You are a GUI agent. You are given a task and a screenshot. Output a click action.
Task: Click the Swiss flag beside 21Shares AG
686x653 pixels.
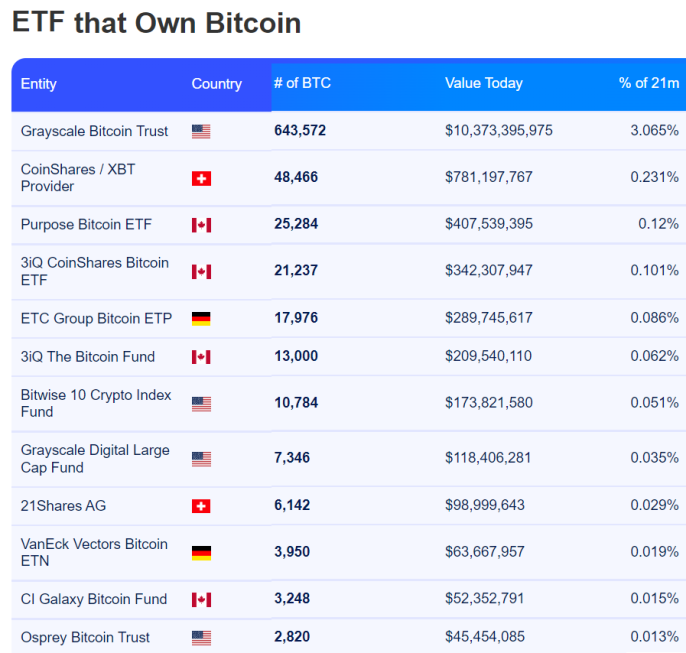coord(201,506)
